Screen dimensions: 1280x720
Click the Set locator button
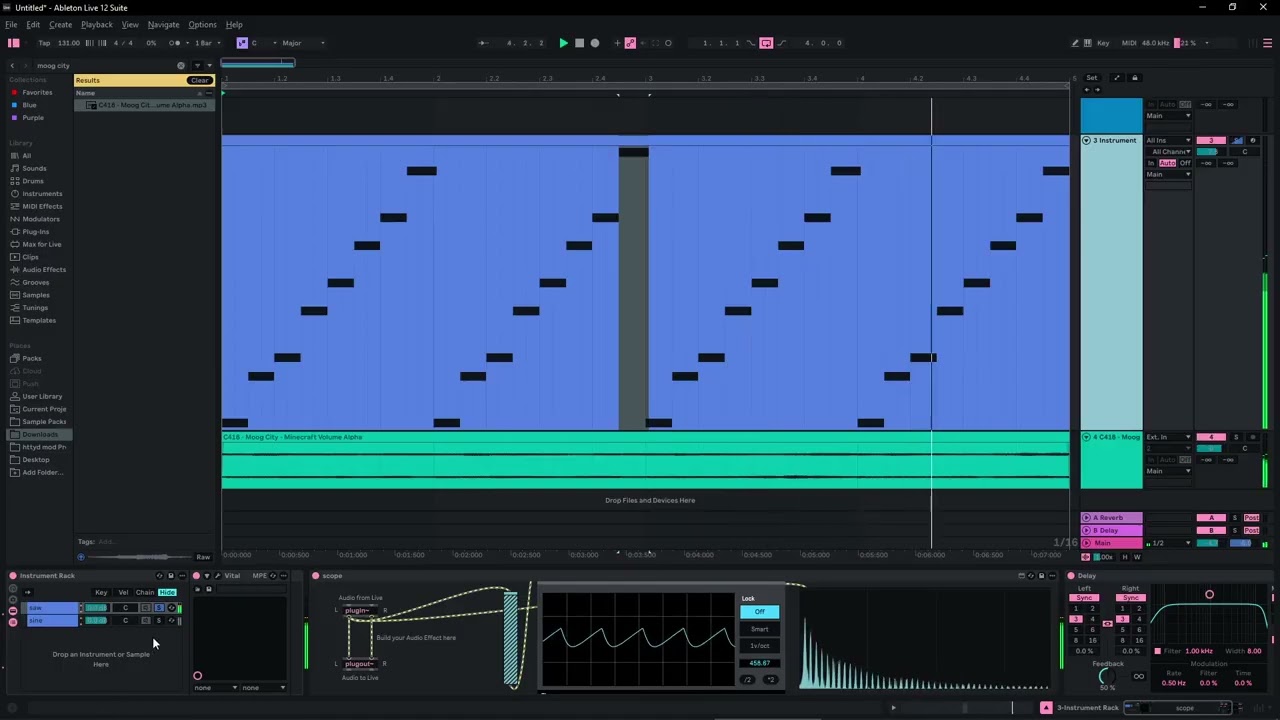click(1092, 78)
